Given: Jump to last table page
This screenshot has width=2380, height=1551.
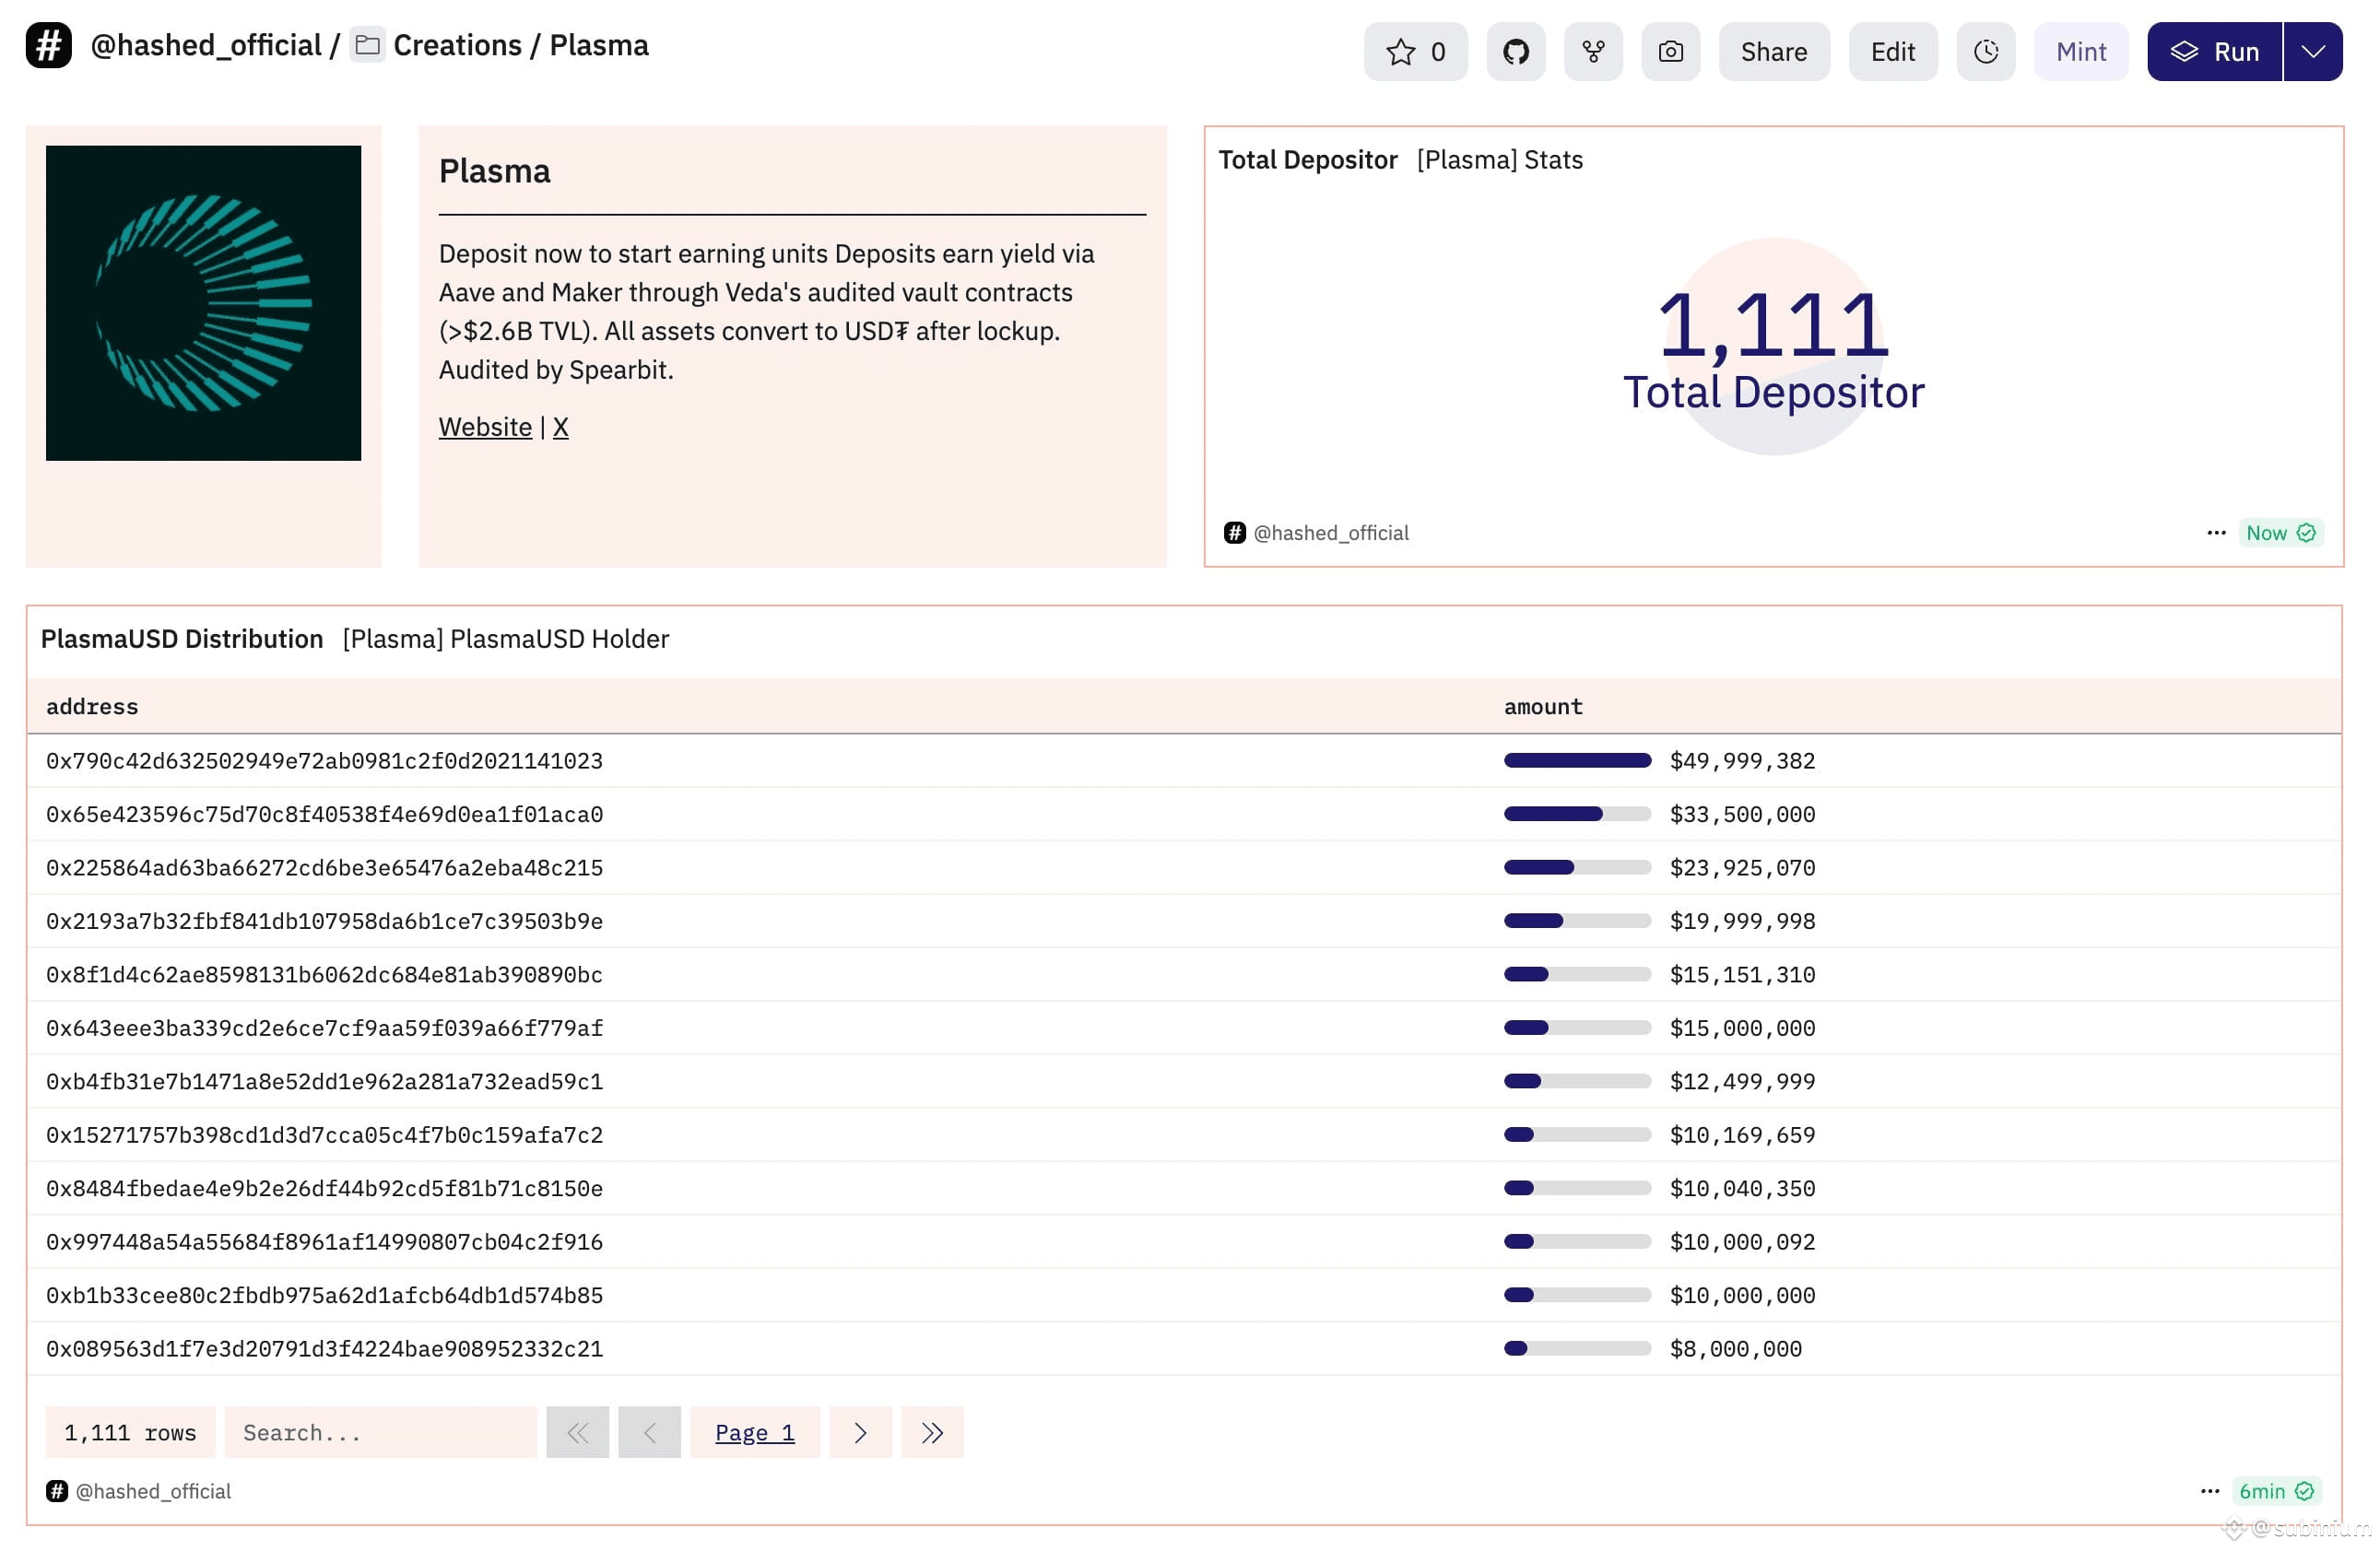Looking at the screenshot, I should (932, 1432).
